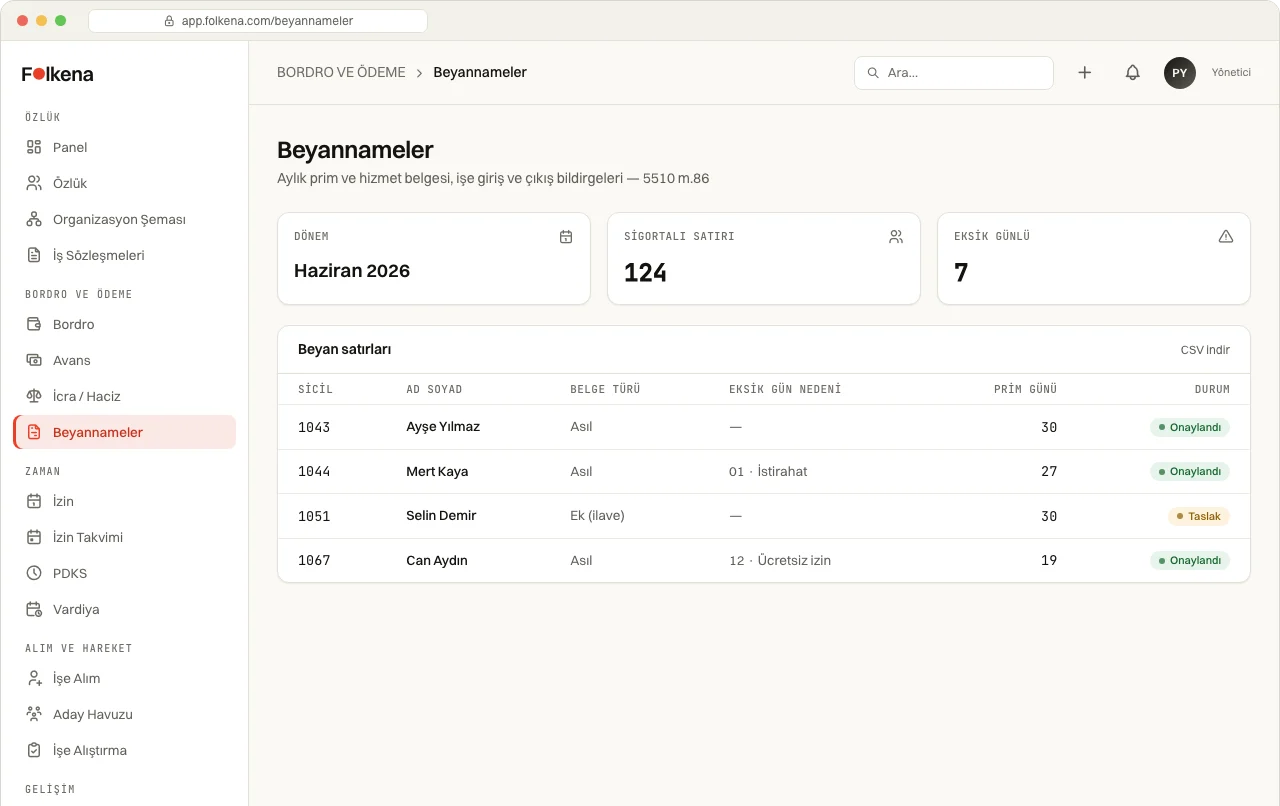Click the Onaylandı badge for Mert Kaya

point(1189,471)
